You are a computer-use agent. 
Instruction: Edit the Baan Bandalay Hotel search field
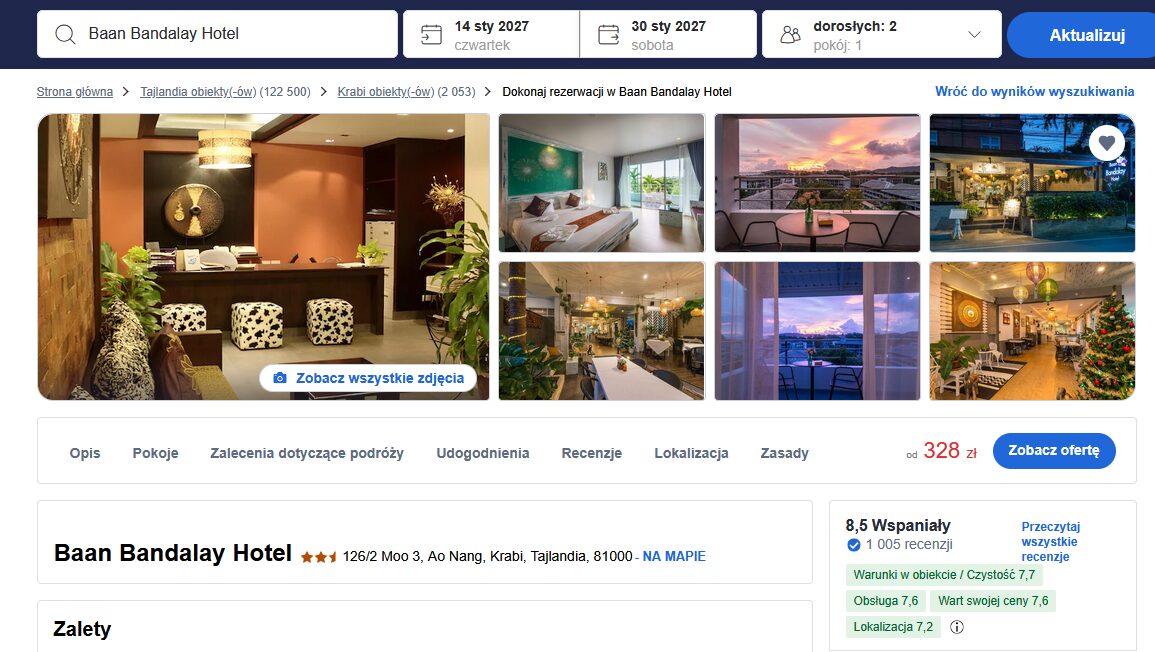[217, 34]
